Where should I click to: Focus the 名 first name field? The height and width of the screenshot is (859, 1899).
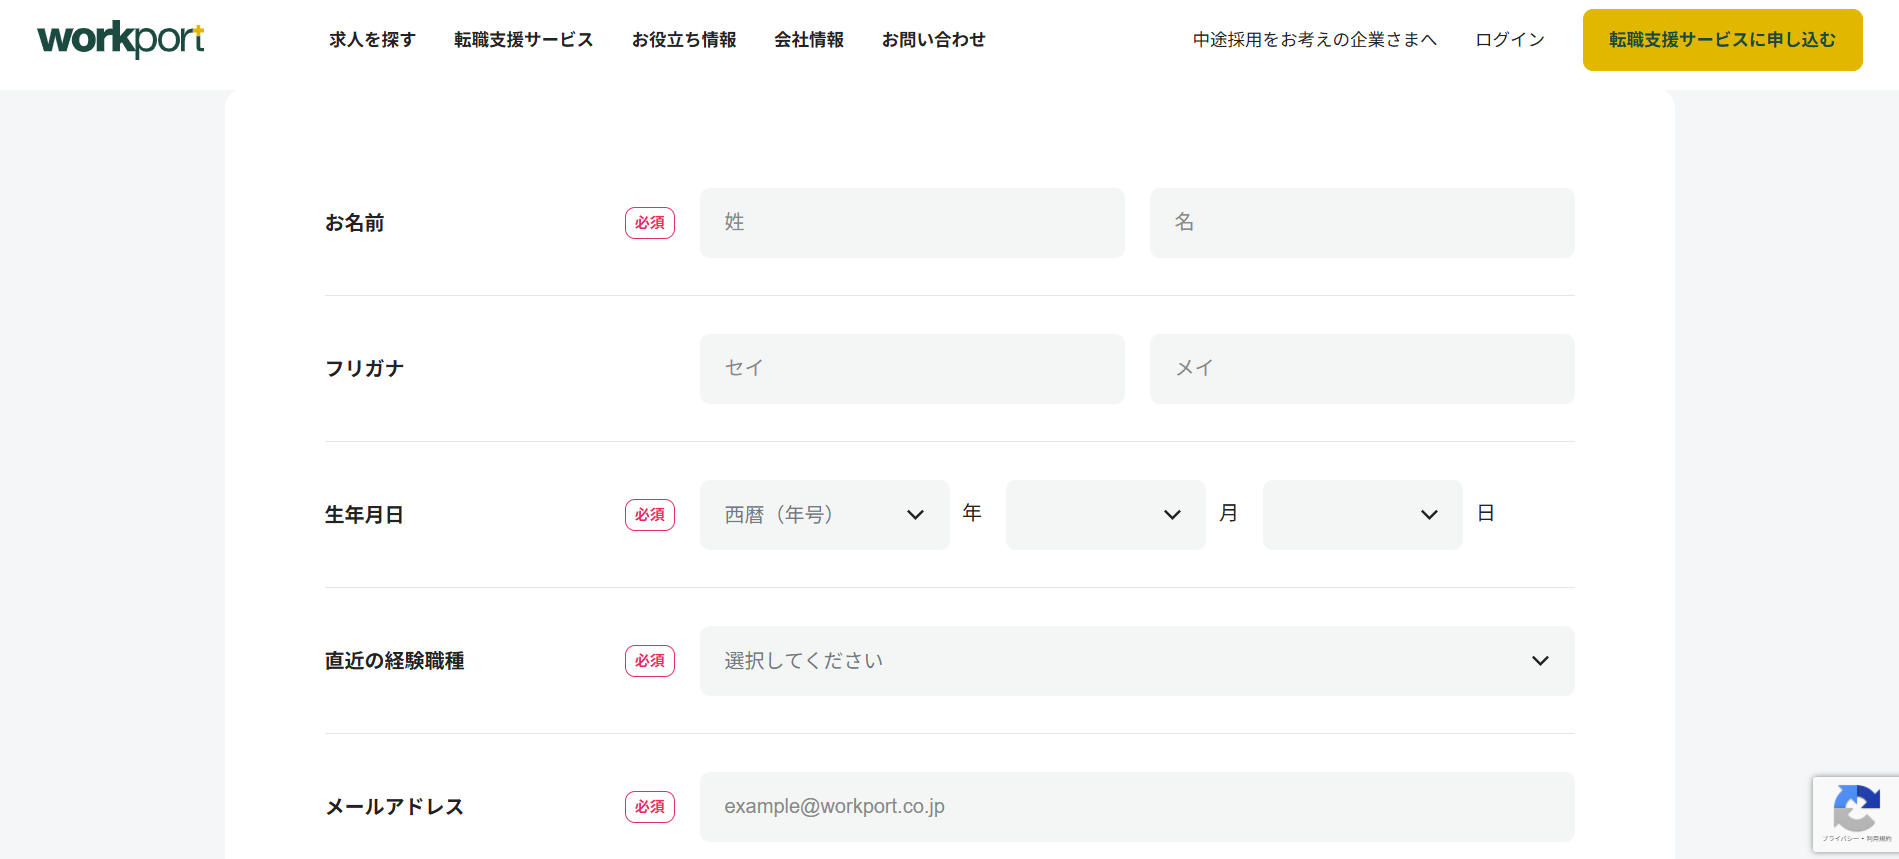(x=1362, y=223)
